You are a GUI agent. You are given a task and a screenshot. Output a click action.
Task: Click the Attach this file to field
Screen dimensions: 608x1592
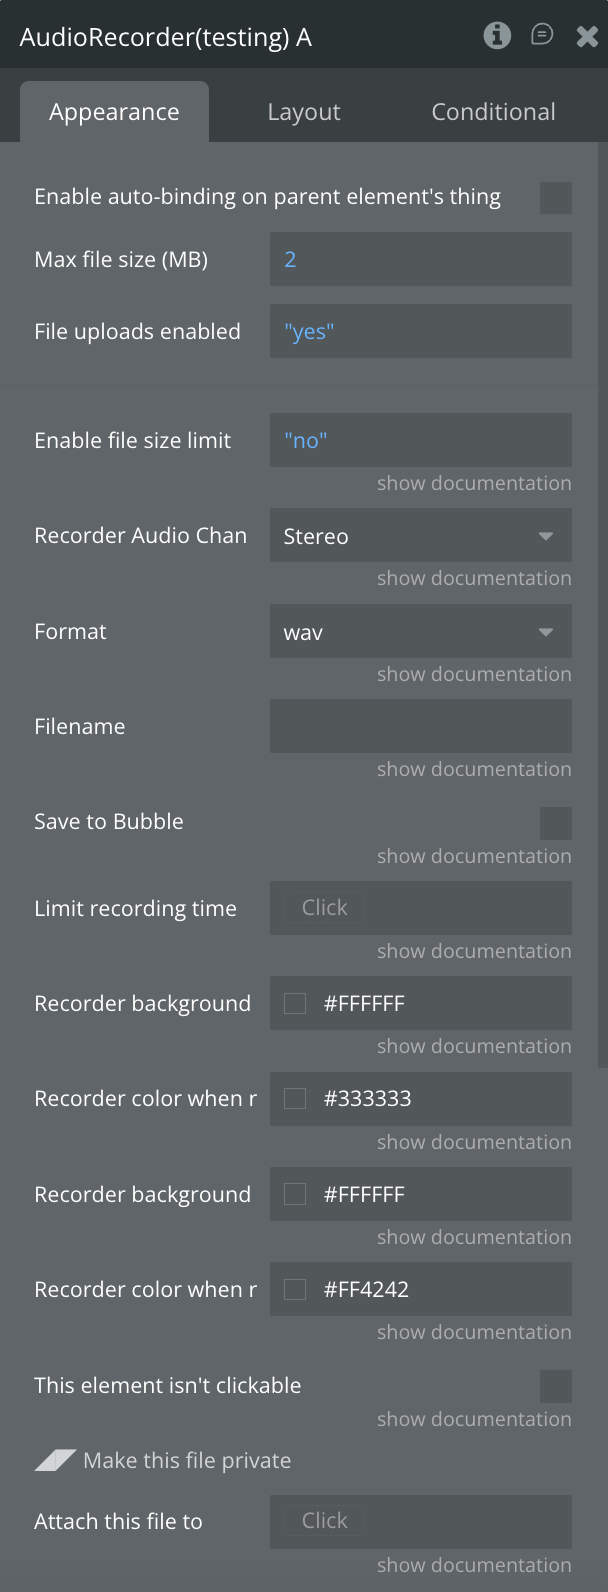coord(420,1521)
